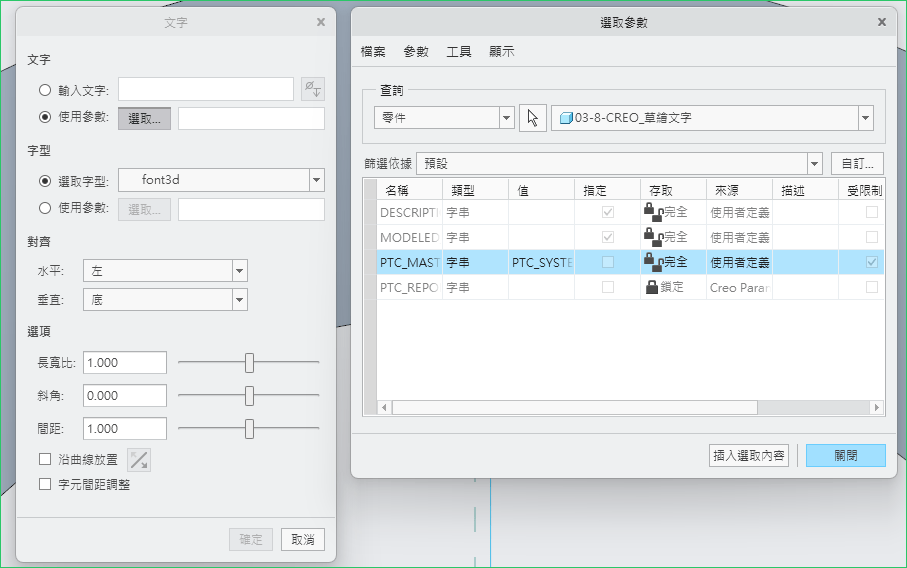This screenshot has width=907, height=568.
Task: Click the 長寬比 slider handle
Action: (249, 362)
